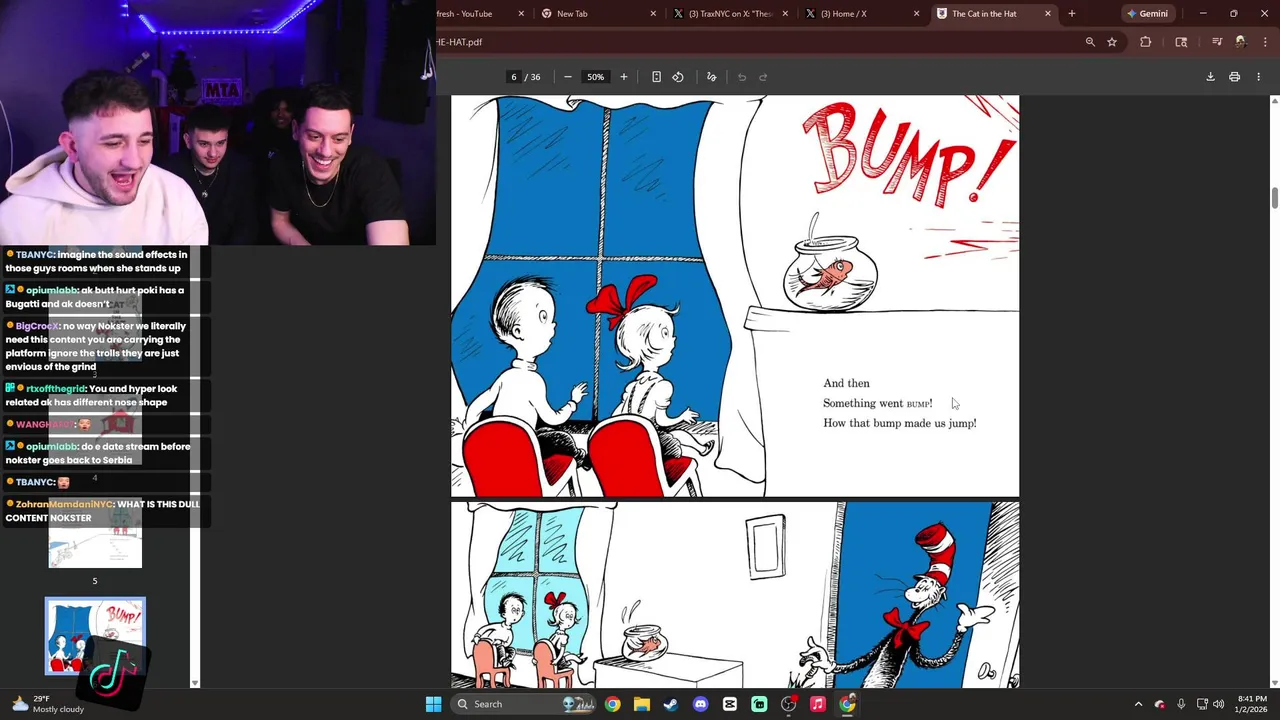
Task: Click the zoom magnifier icon in address bar
Action: coord(1090,42)
